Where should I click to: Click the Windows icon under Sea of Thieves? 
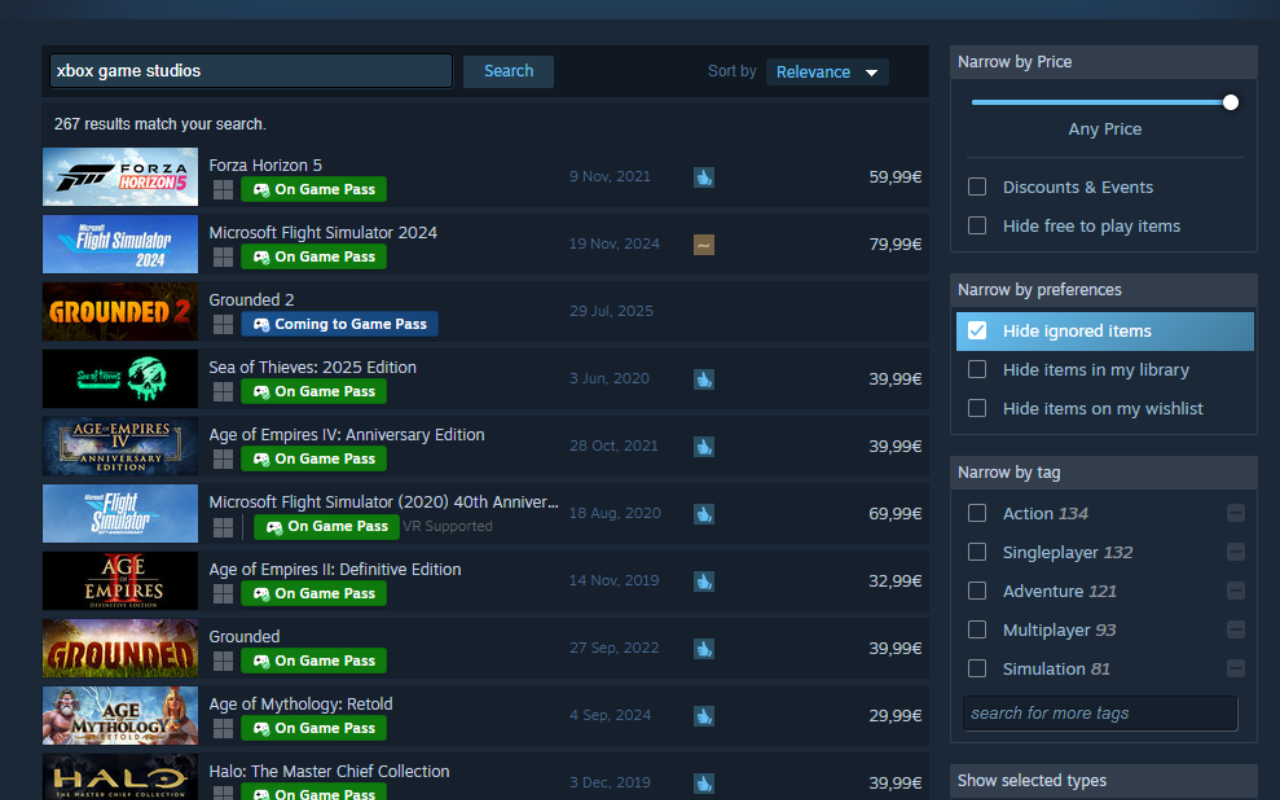click(223, 392)
